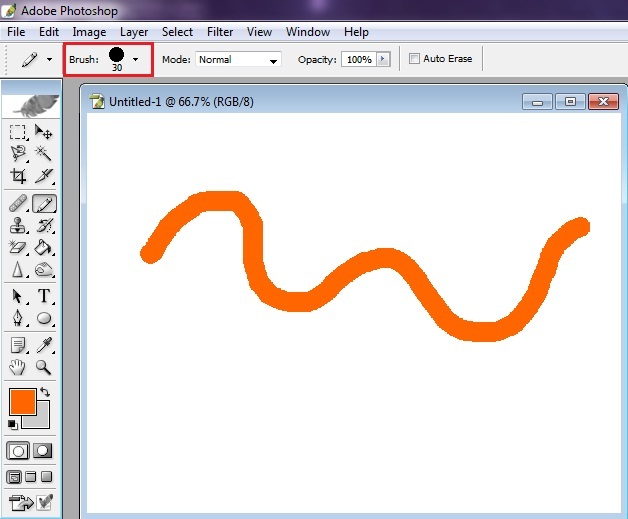This screenshot has width=628, height=519.
Task: Click the Adobe feather logo atop toolbox
Action: coord(32,105)
